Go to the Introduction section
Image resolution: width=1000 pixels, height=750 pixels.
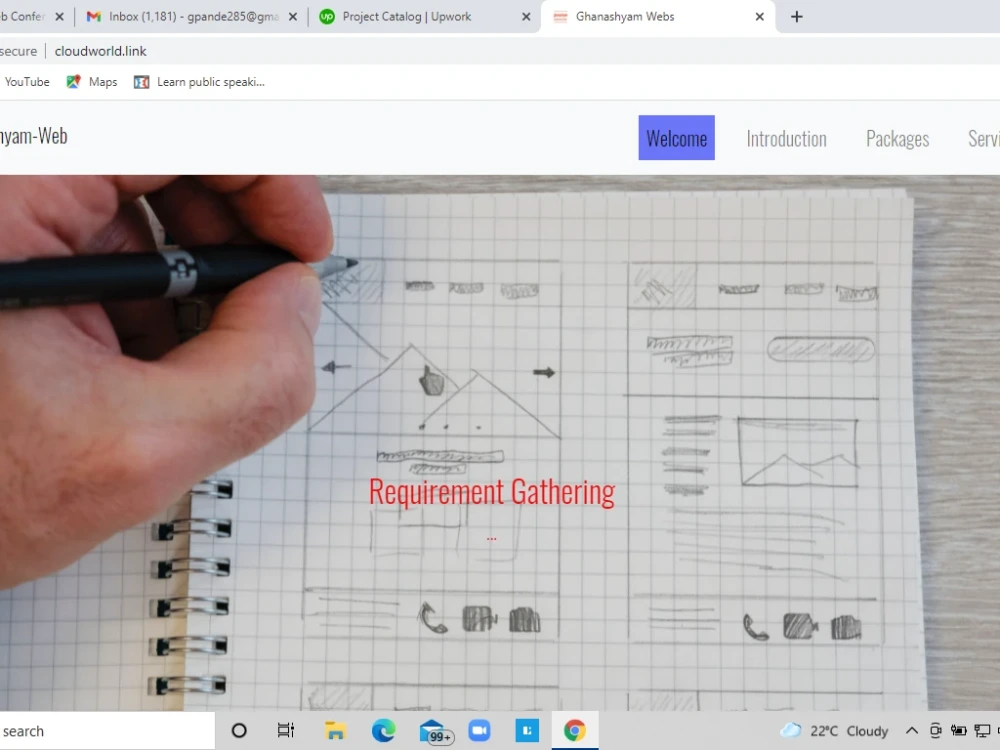(786, 138)
